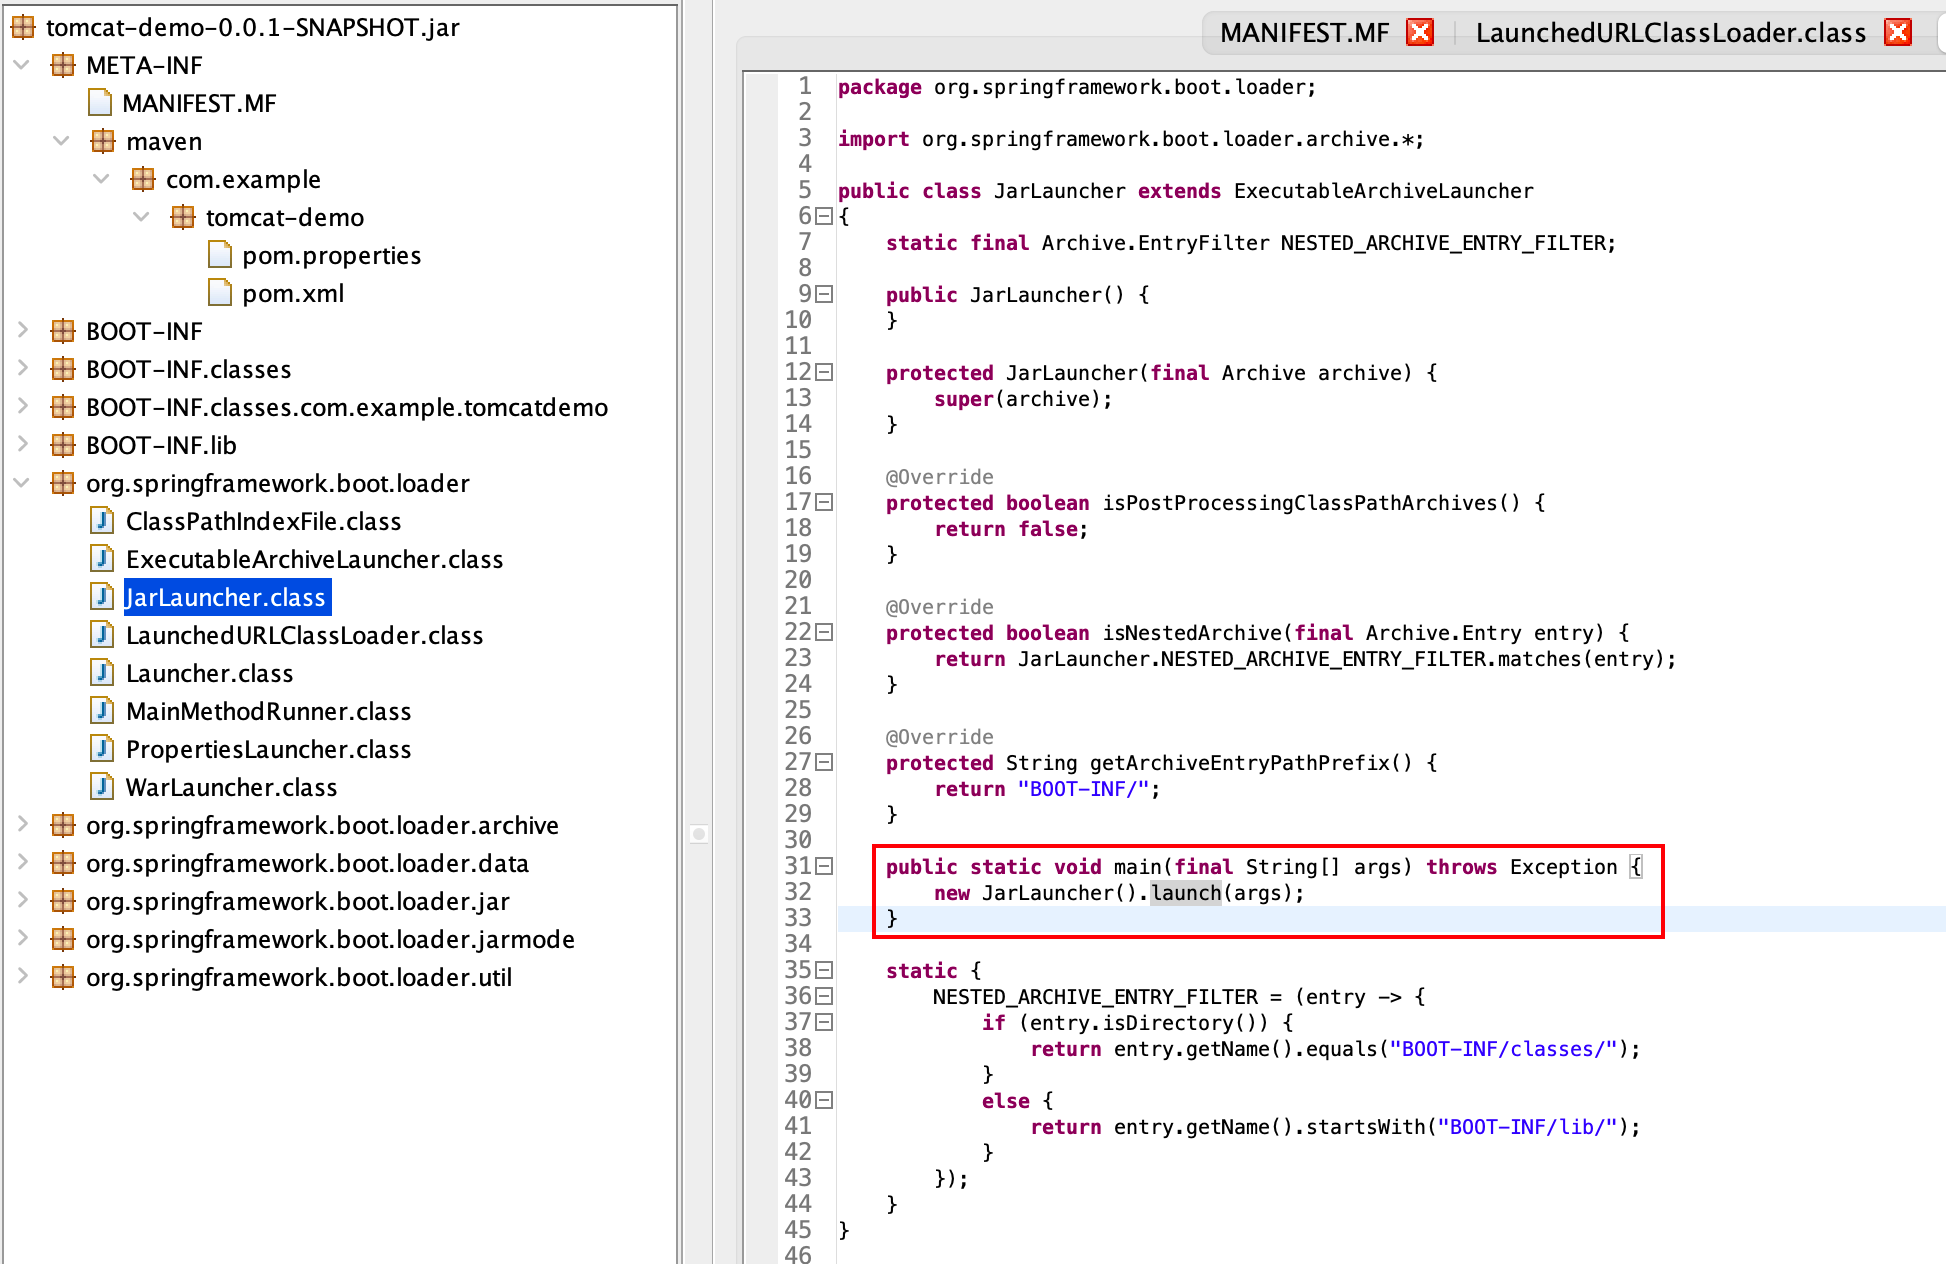1946x1264 pixels.
Task: Close the MANIFEST.MF tab
Action: (x=1420, y=32)
